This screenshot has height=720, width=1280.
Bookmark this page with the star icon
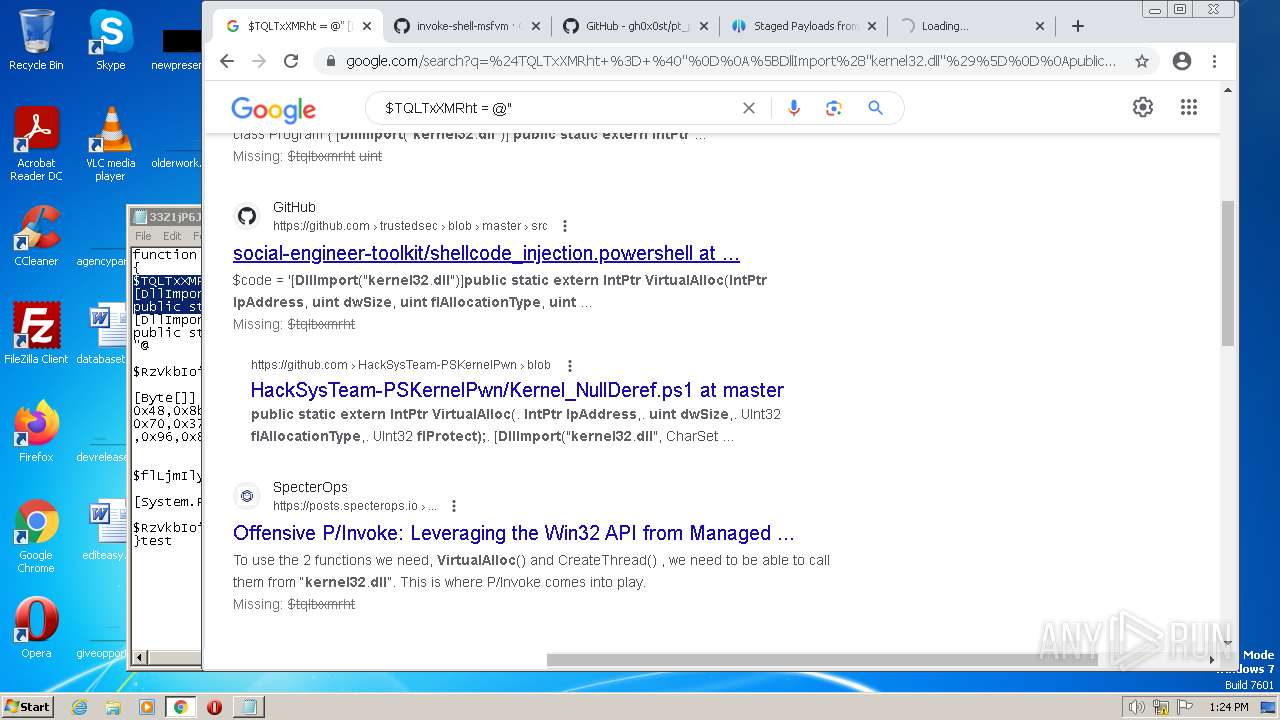(x=1142, y=61)
